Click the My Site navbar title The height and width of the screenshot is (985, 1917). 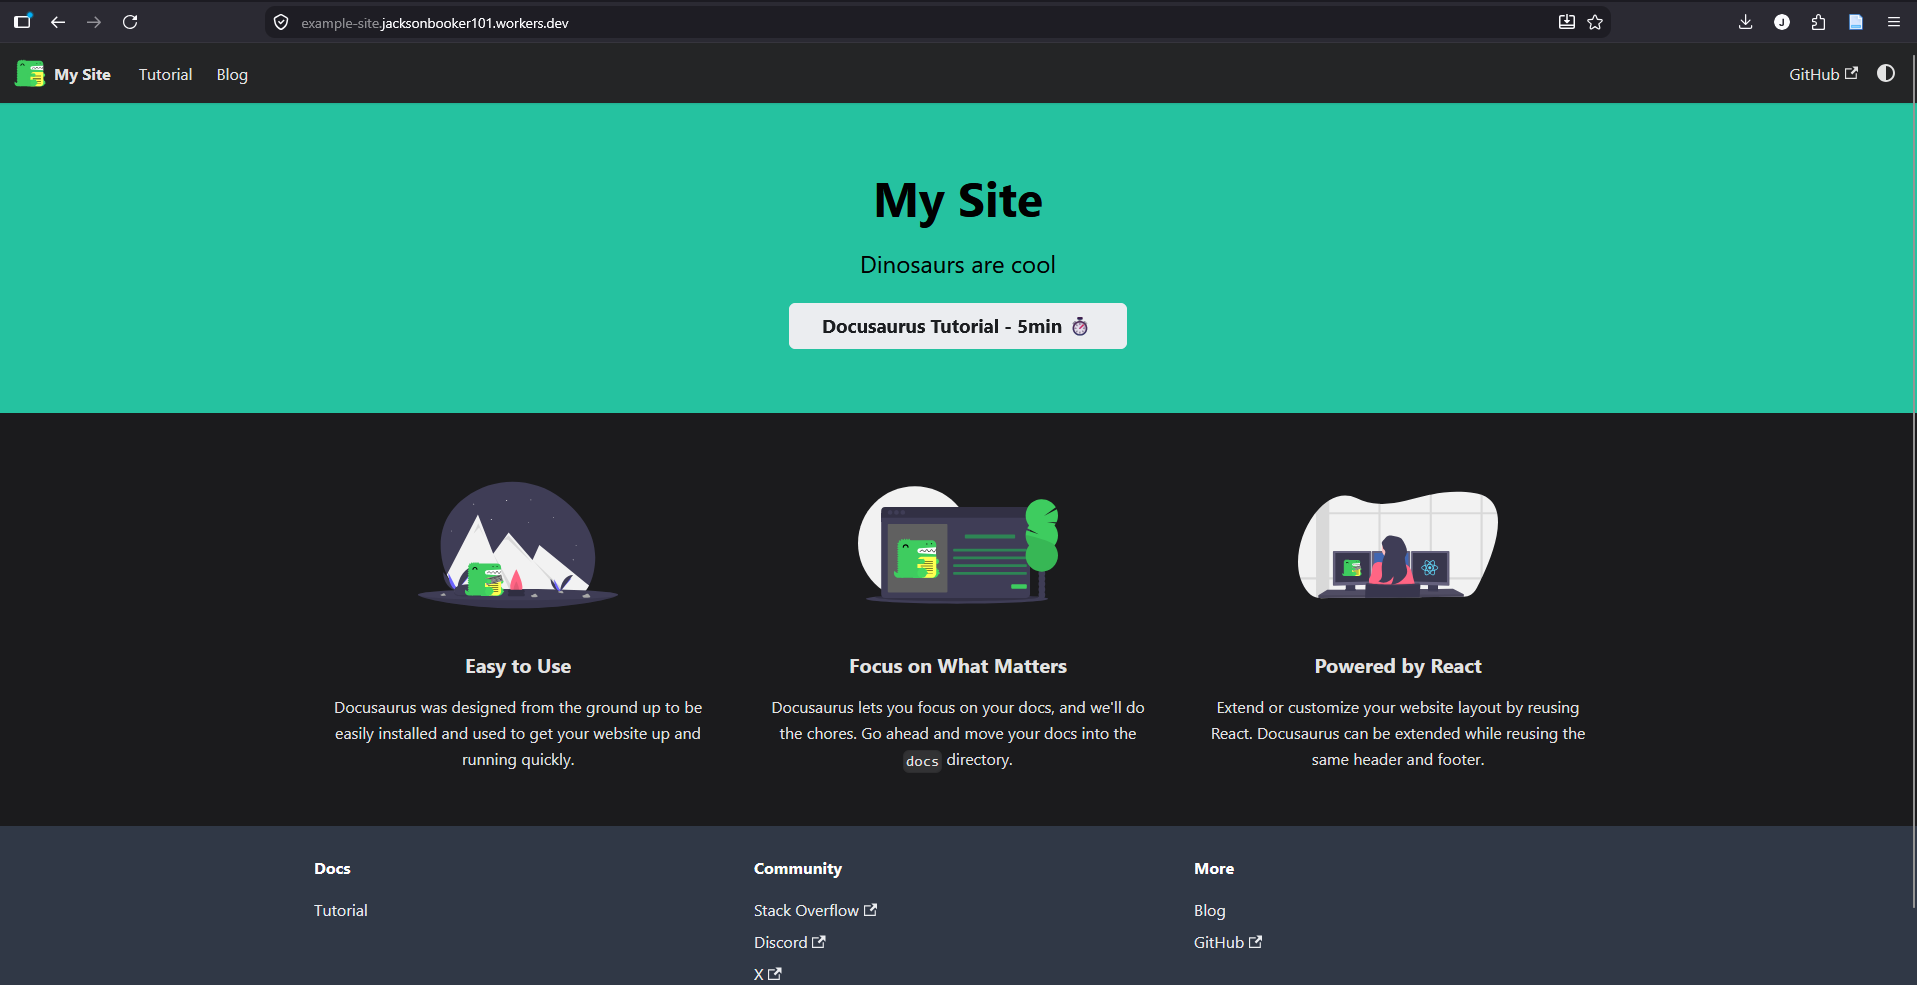[82, 74]
